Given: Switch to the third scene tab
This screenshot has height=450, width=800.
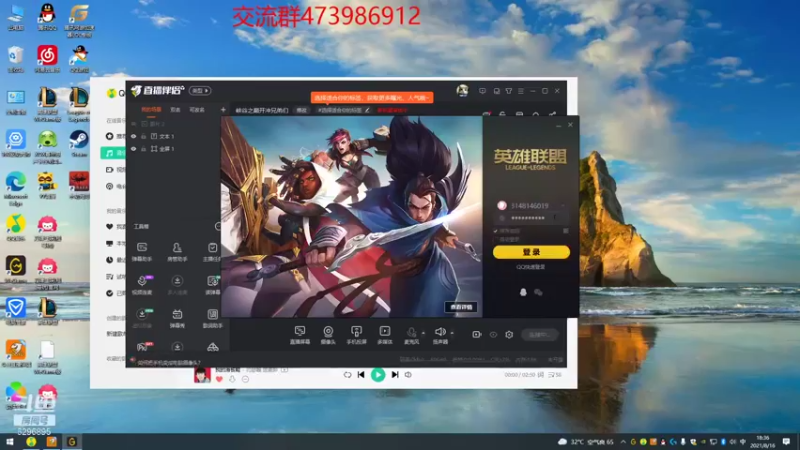Looking at the screenshot, I should pyautogui.click(x=197, y=110).
